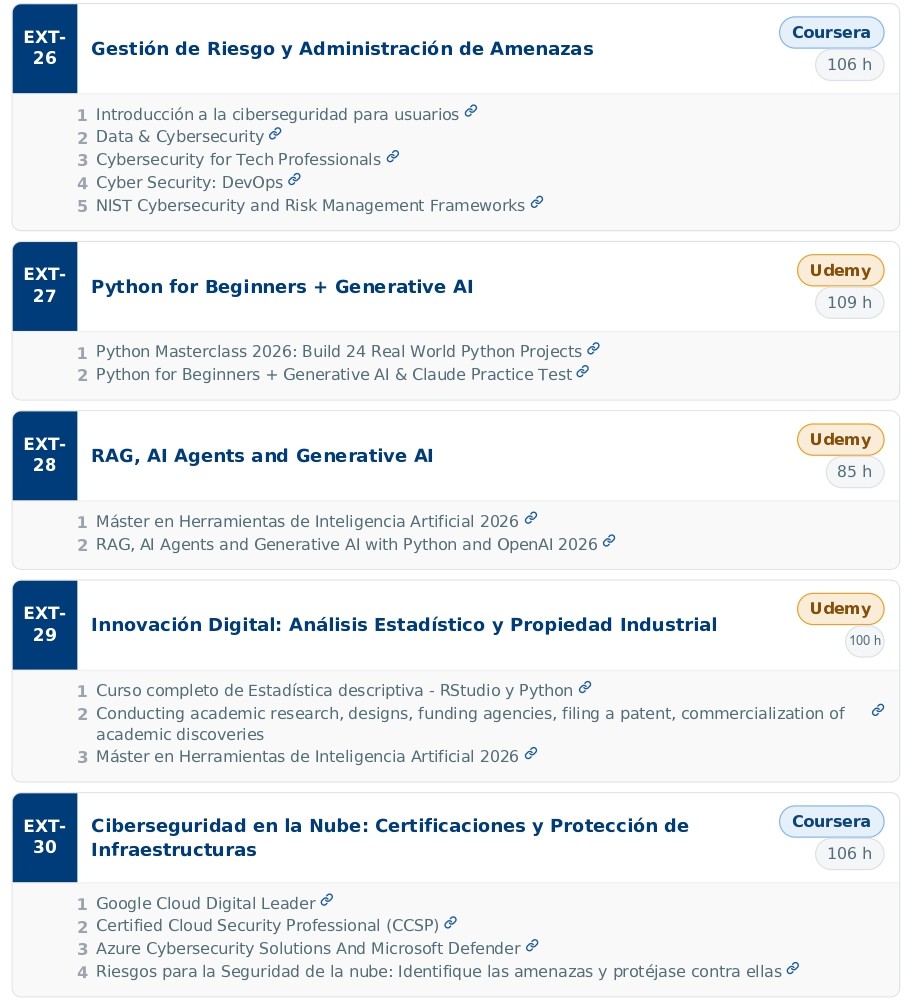Open link icon for RAG, AI Agents with OpenAI
This screenshot has width=911, height=1006.
point(609,541)
